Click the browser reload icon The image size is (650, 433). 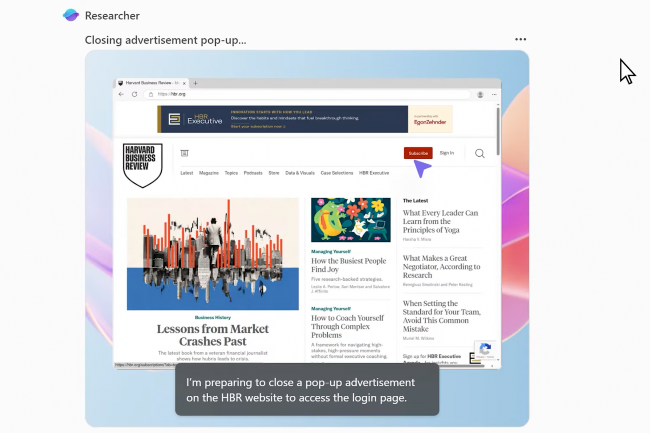(x=135, y=94)
